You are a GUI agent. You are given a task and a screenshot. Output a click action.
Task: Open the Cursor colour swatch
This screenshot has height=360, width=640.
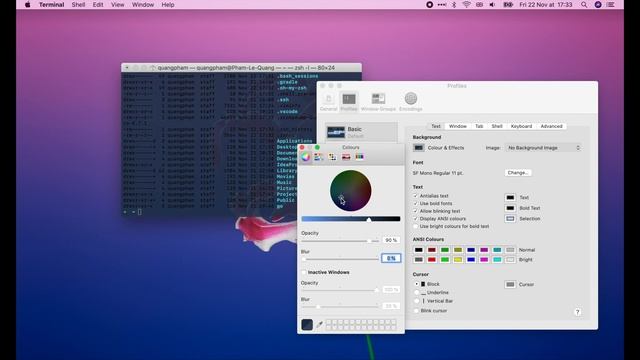510,284
